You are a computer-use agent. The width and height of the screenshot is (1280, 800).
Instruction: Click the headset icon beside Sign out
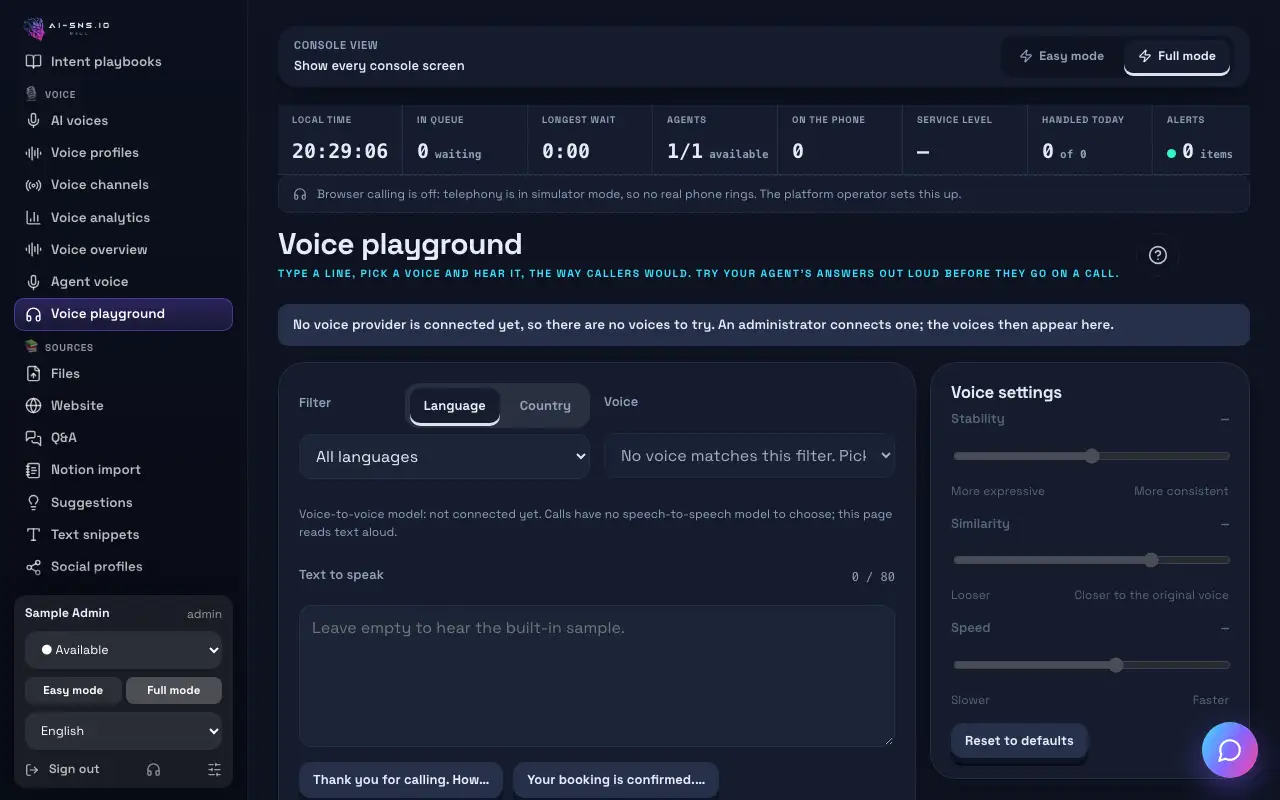point(153,770)
